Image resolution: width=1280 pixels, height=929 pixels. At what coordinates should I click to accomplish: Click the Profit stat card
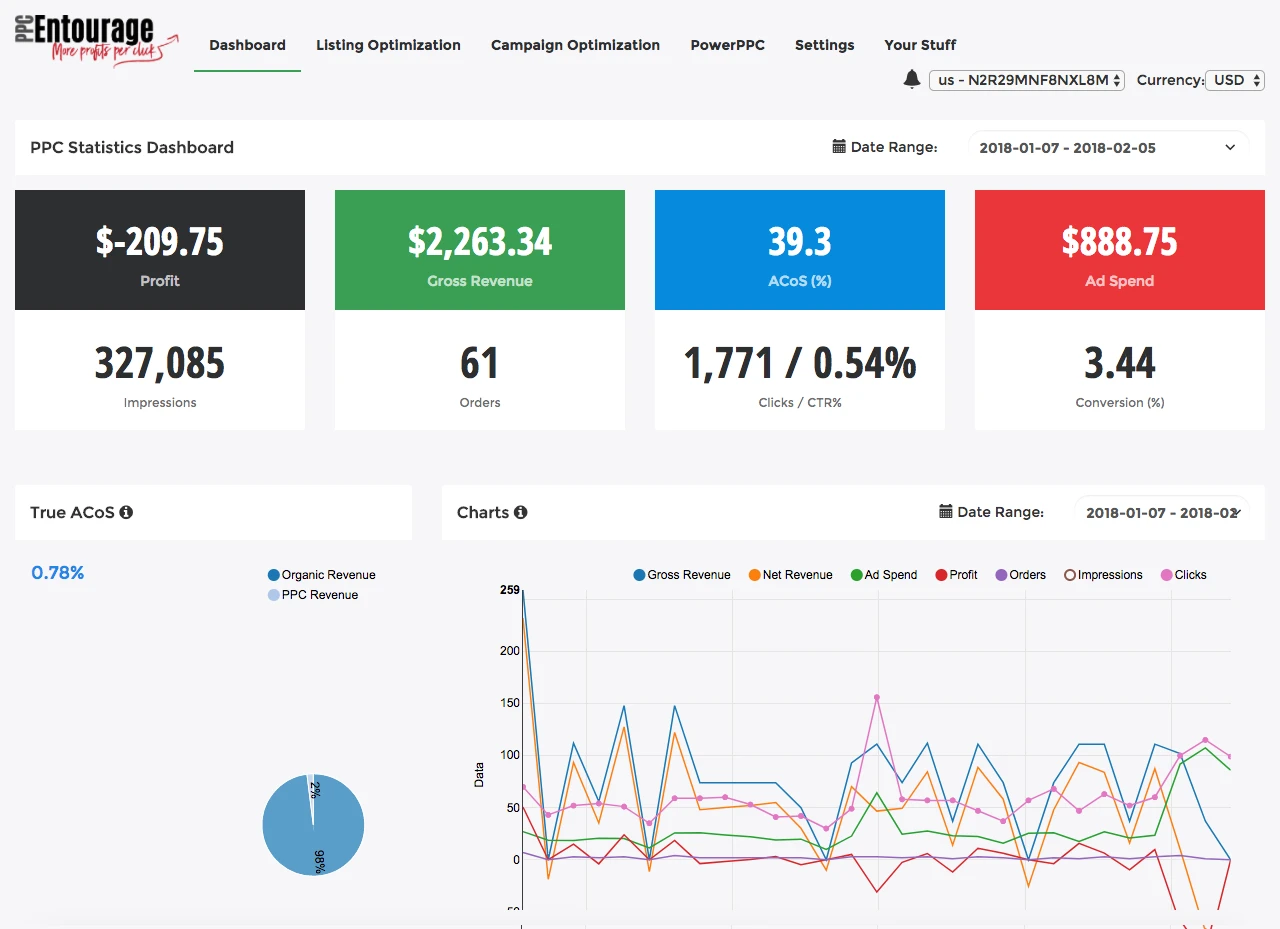160,250
